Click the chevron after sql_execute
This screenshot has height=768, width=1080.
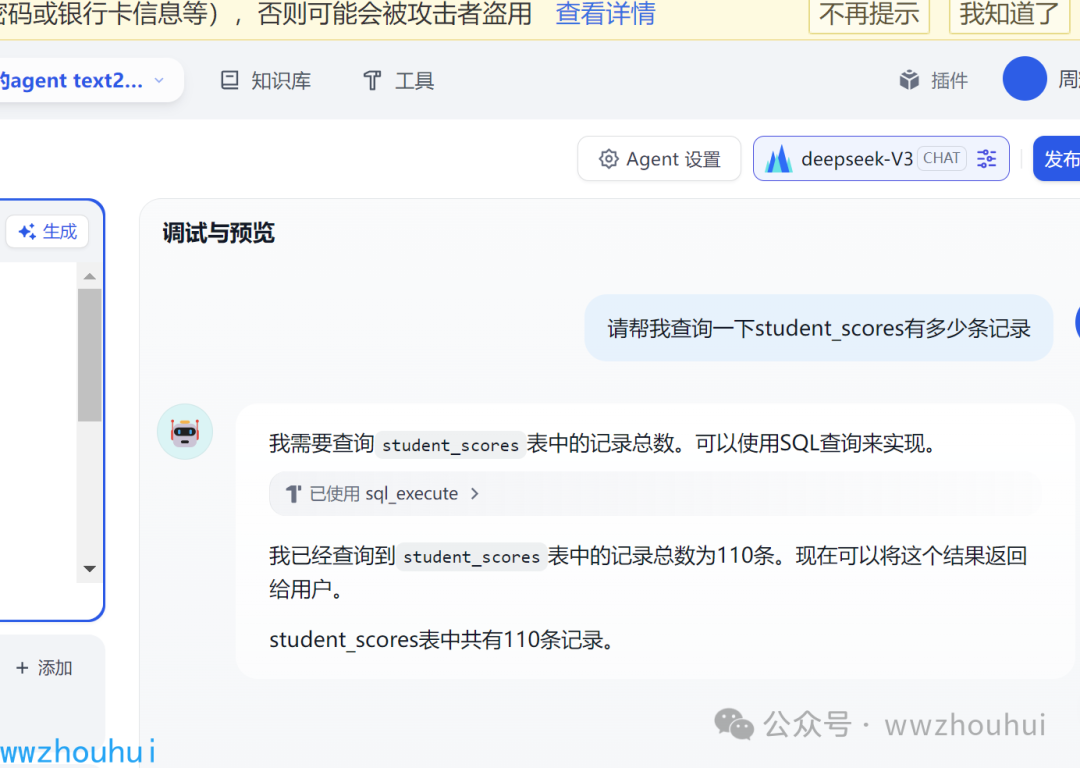(x=475, y=494)
